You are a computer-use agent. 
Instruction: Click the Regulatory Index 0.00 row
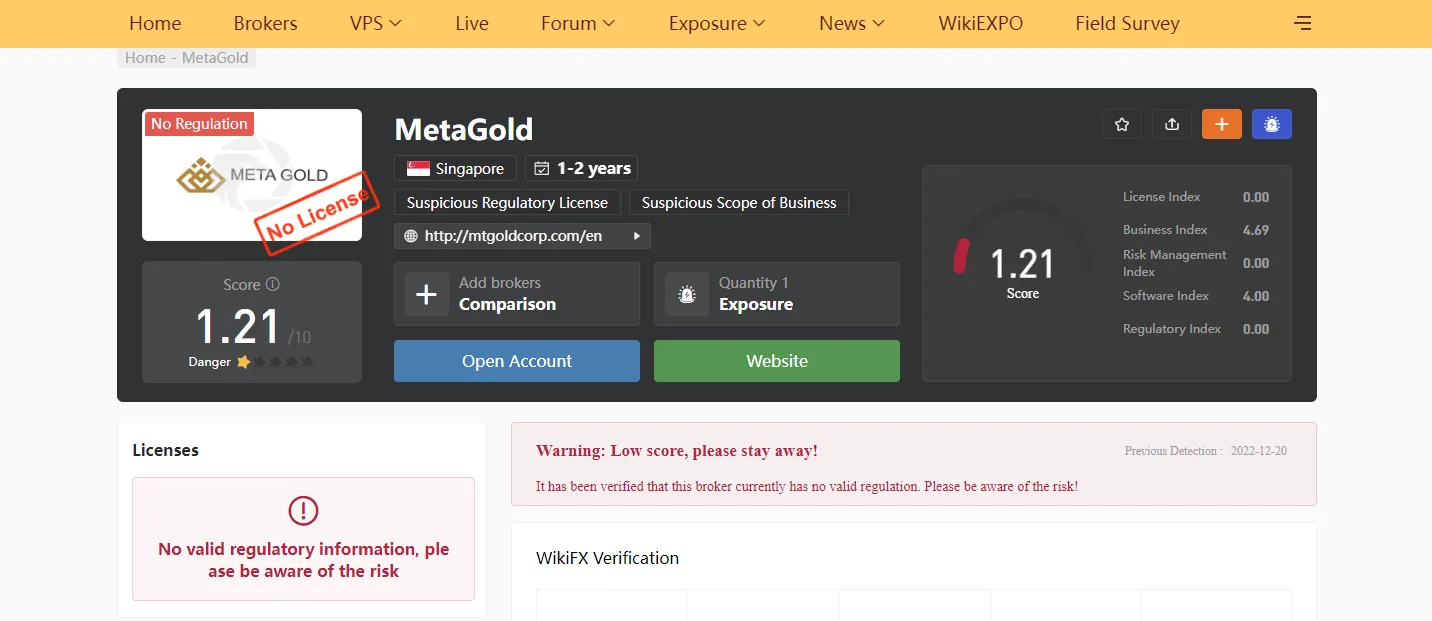click(1196, 329)
